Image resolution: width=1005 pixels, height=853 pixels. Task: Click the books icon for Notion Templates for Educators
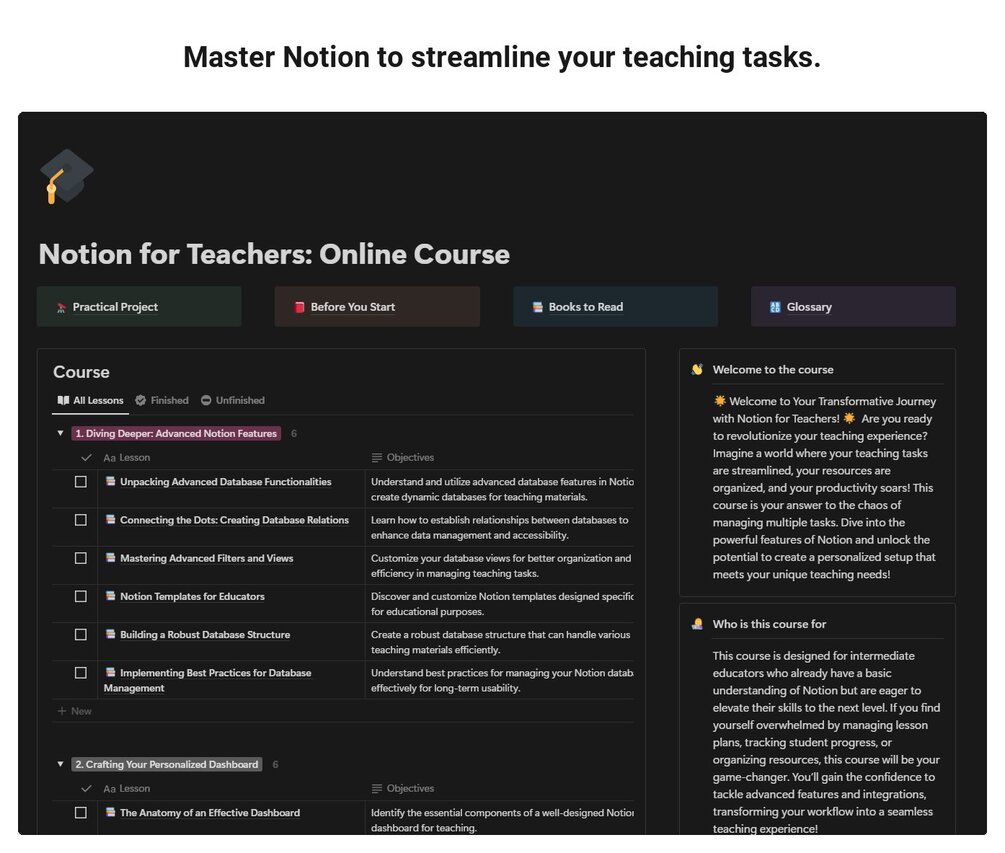click(x=110, y=596)
